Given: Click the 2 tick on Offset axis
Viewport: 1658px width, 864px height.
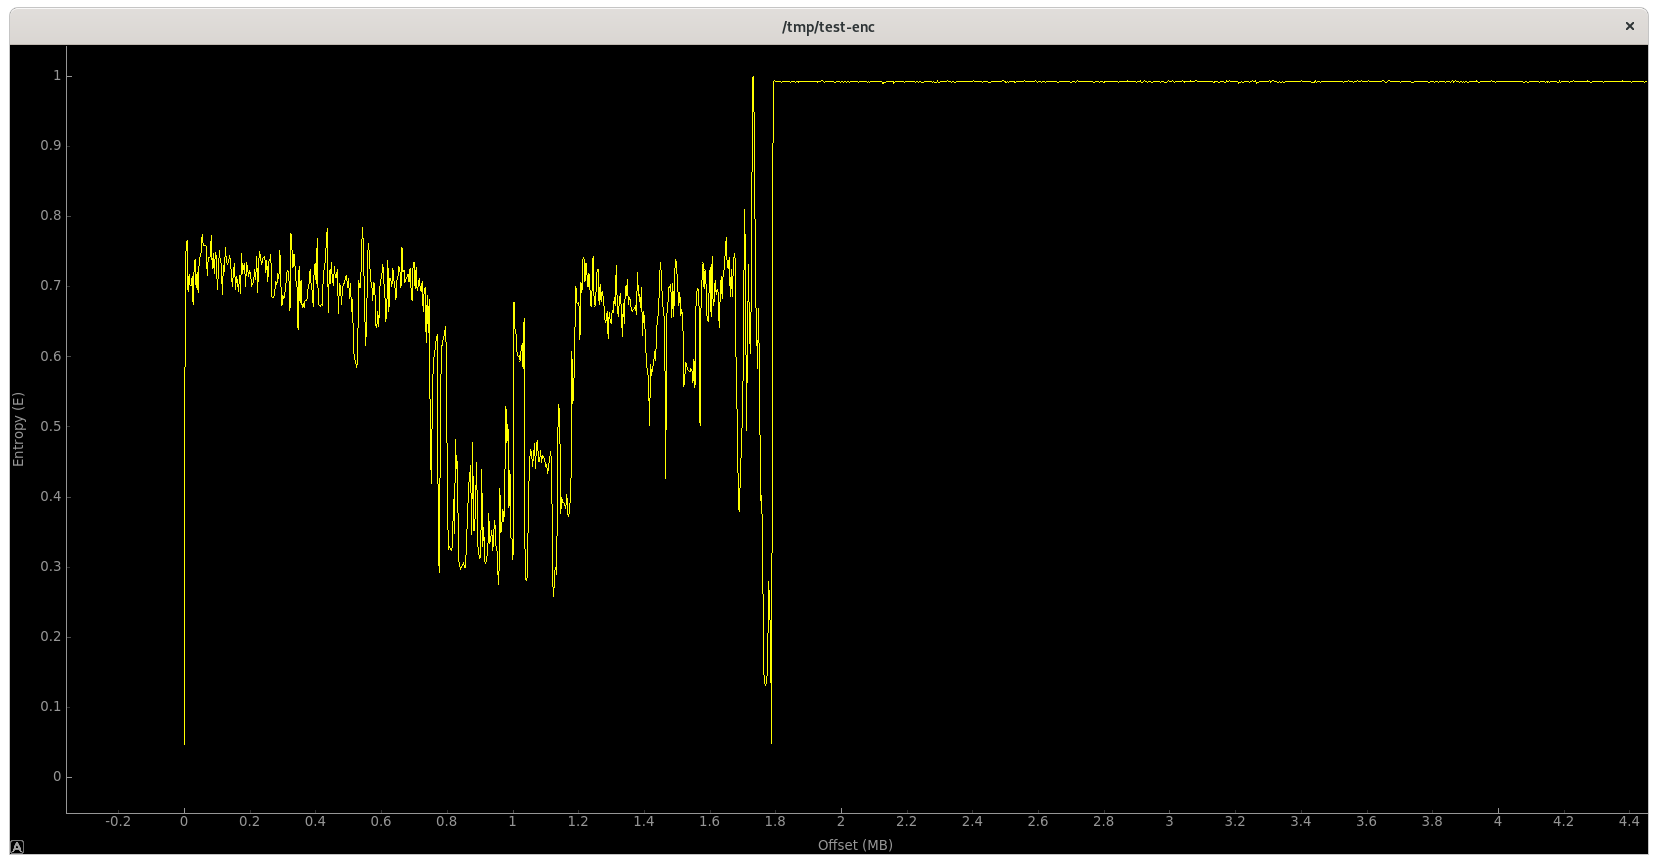Looking at the screenshot, I should [x=841, y=821].
